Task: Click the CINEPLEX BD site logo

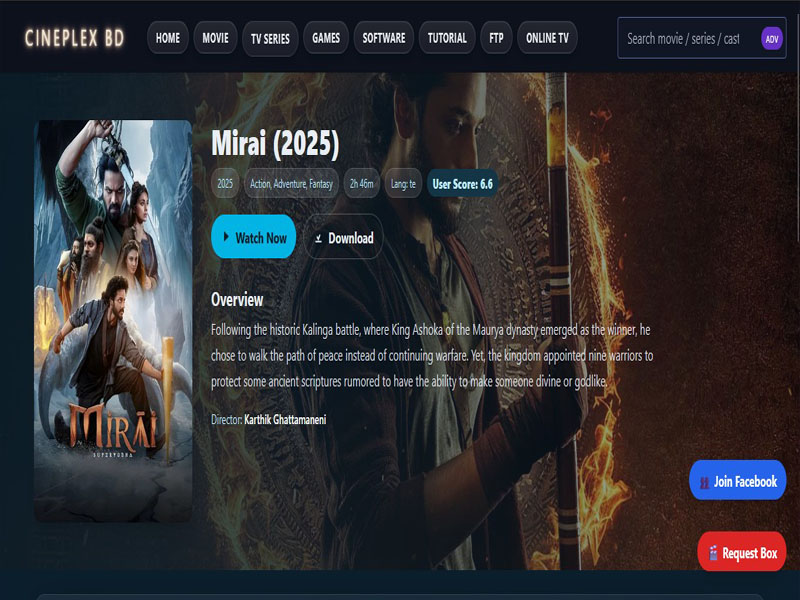Action: point(75,38)
